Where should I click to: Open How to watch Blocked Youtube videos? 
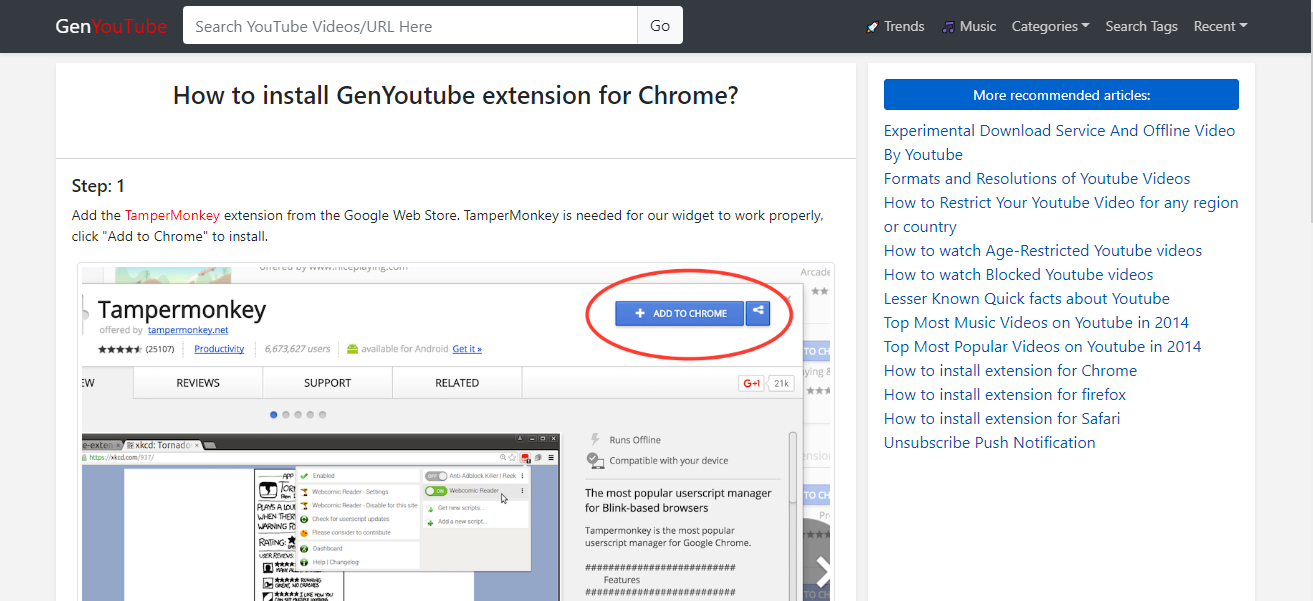pyautogui.click(x=1018, y=275)
